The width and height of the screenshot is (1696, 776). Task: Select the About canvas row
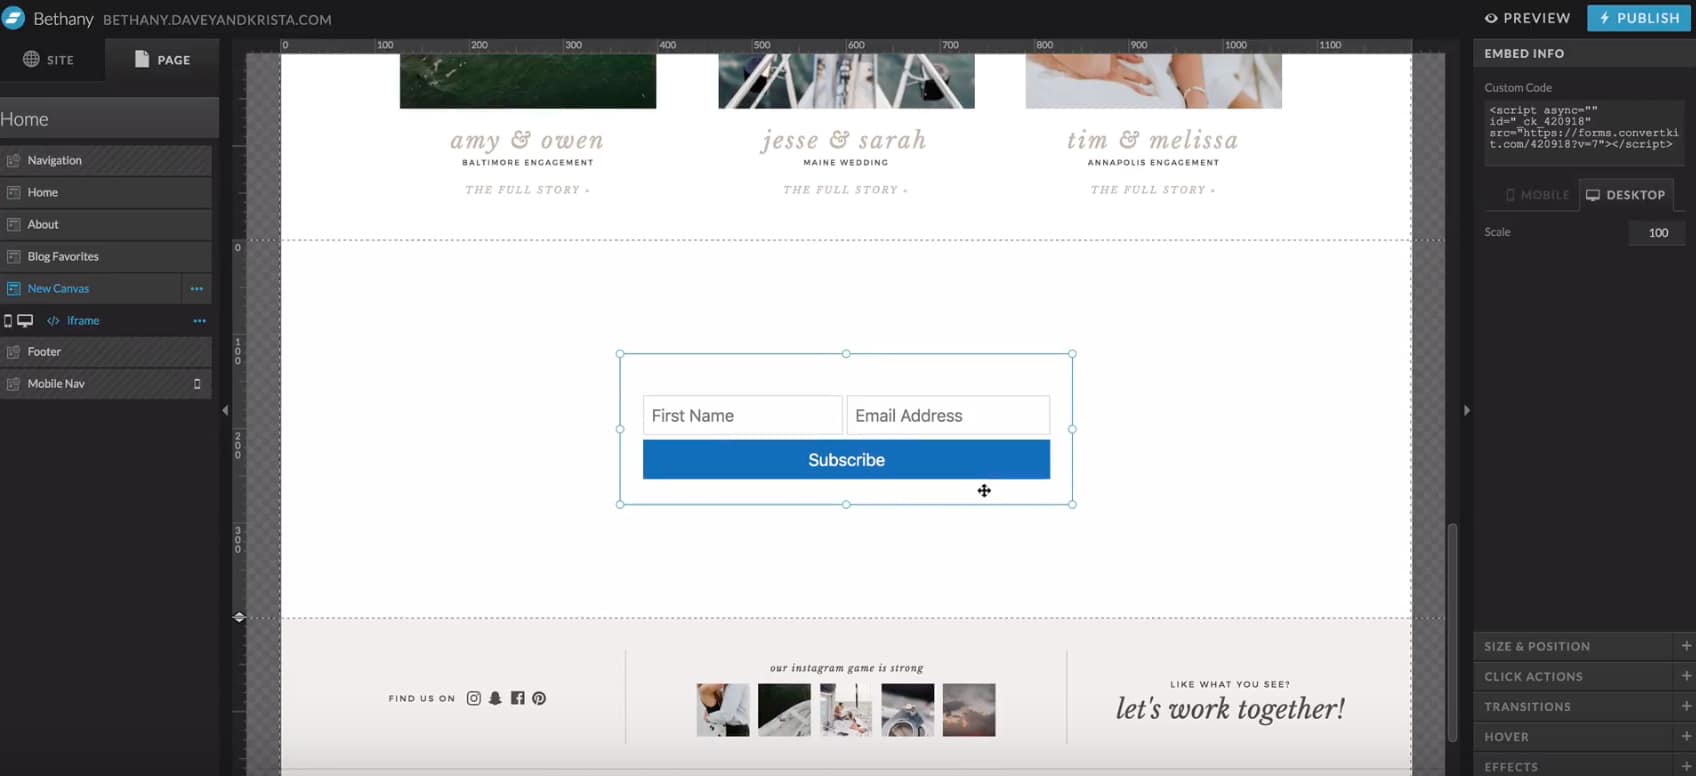point(106,224)
